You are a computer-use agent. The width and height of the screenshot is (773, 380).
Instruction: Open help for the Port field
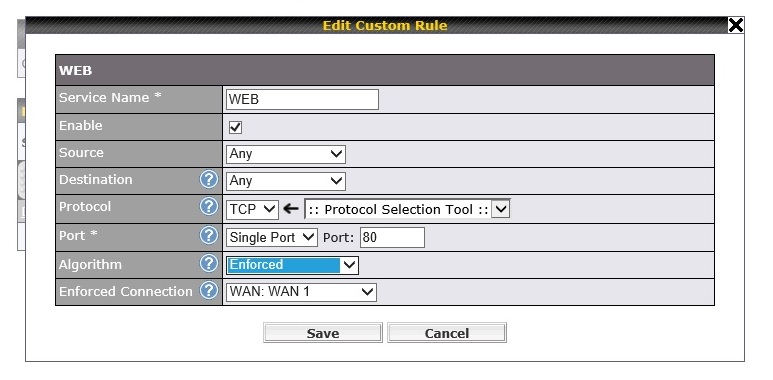[209, 236]
